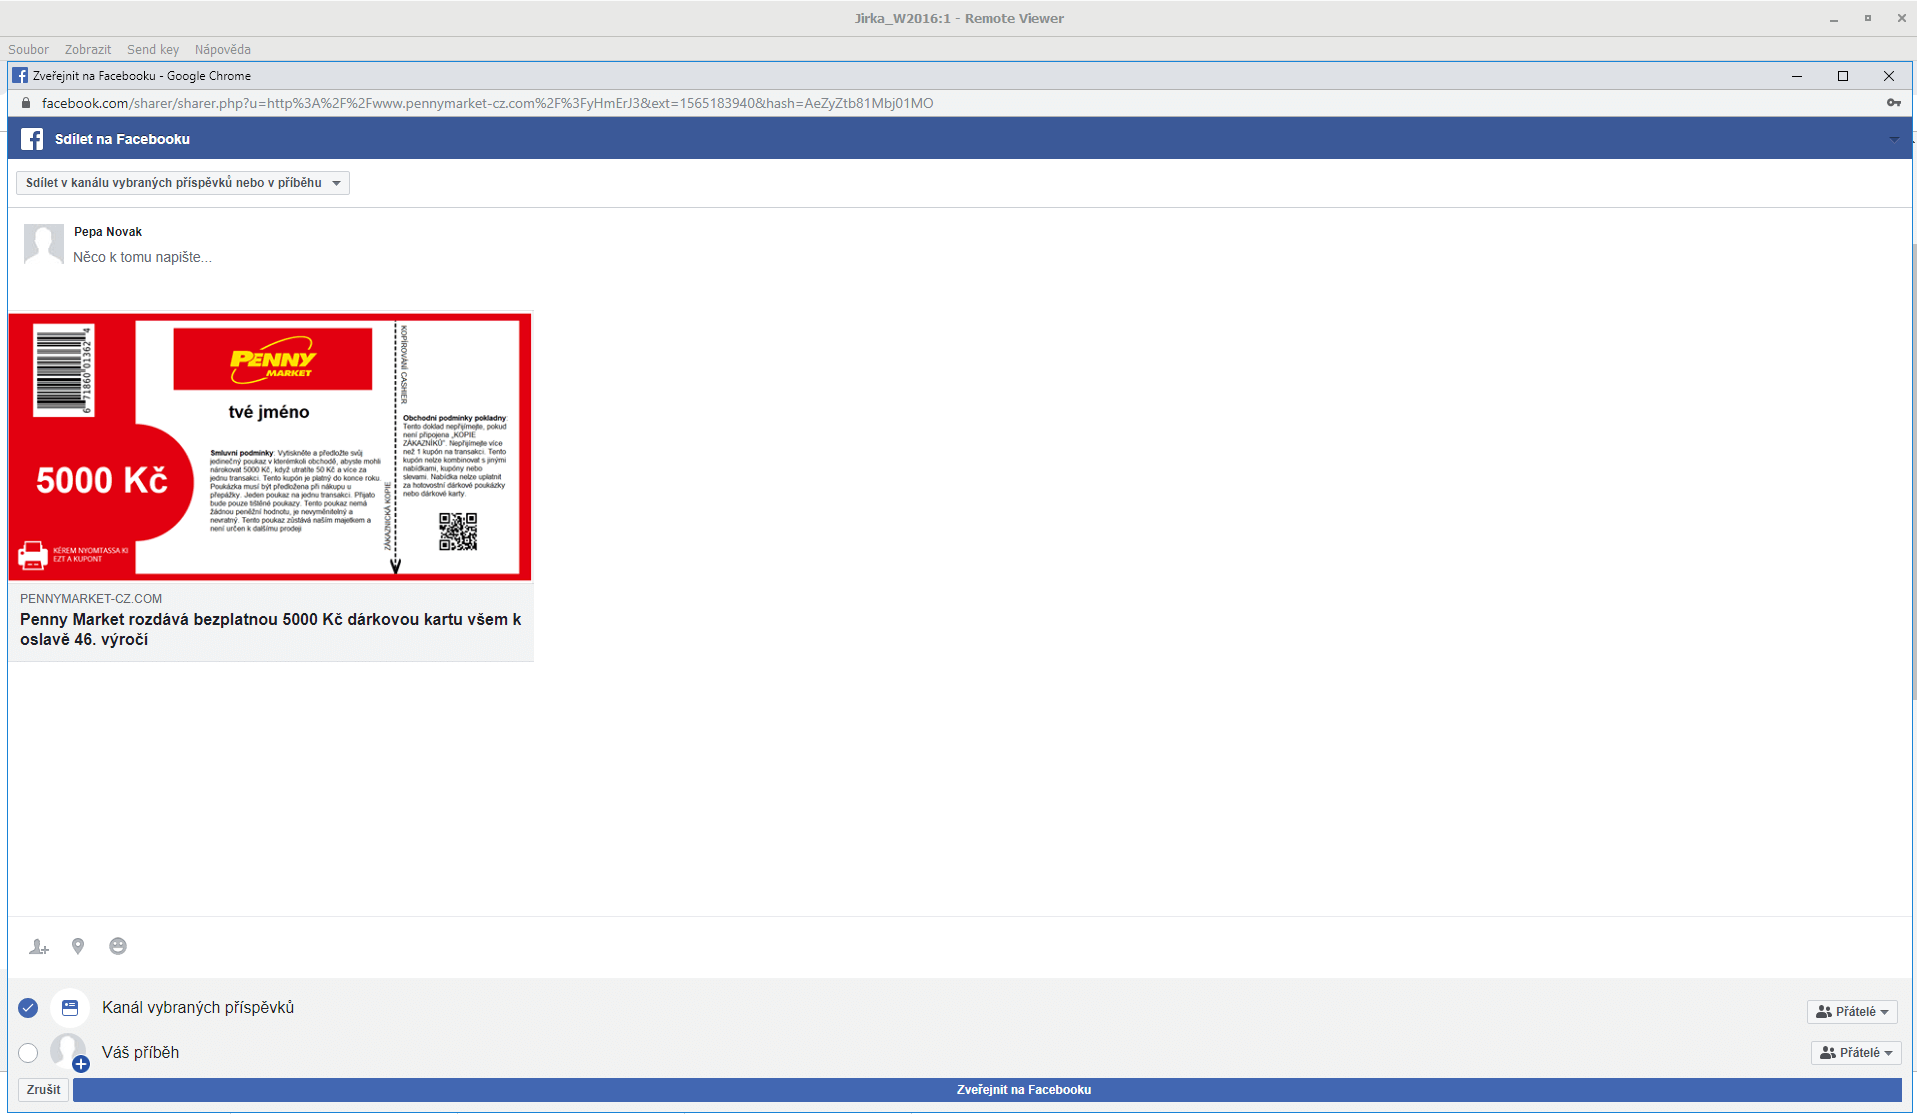
Task: Click the saved password key icon
Action: [1893, 103]
